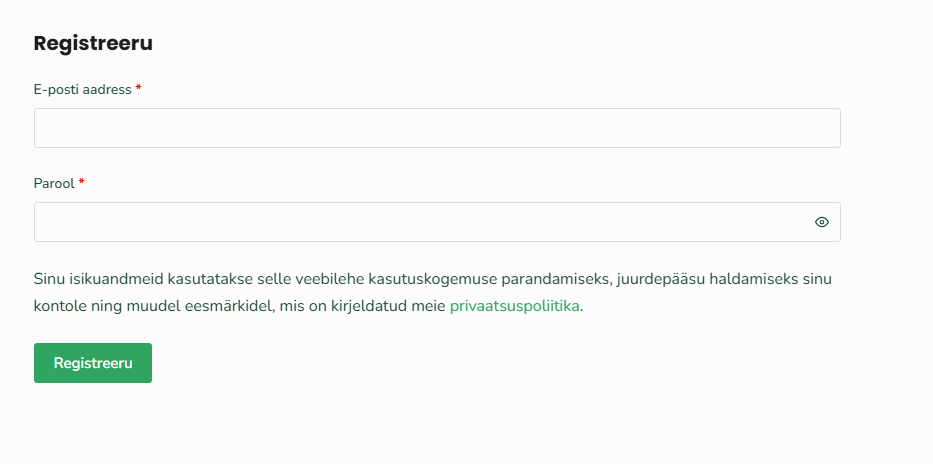Click the E-posti aadress label
This screenshot has width=933, height=464.
[x=82, y=89]
